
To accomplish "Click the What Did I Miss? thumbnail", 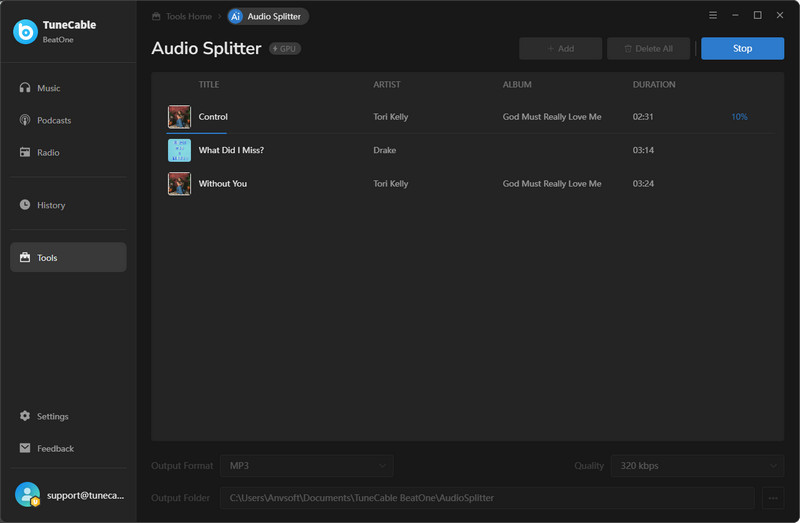I will pyautogui.click(x=180, y=150).
